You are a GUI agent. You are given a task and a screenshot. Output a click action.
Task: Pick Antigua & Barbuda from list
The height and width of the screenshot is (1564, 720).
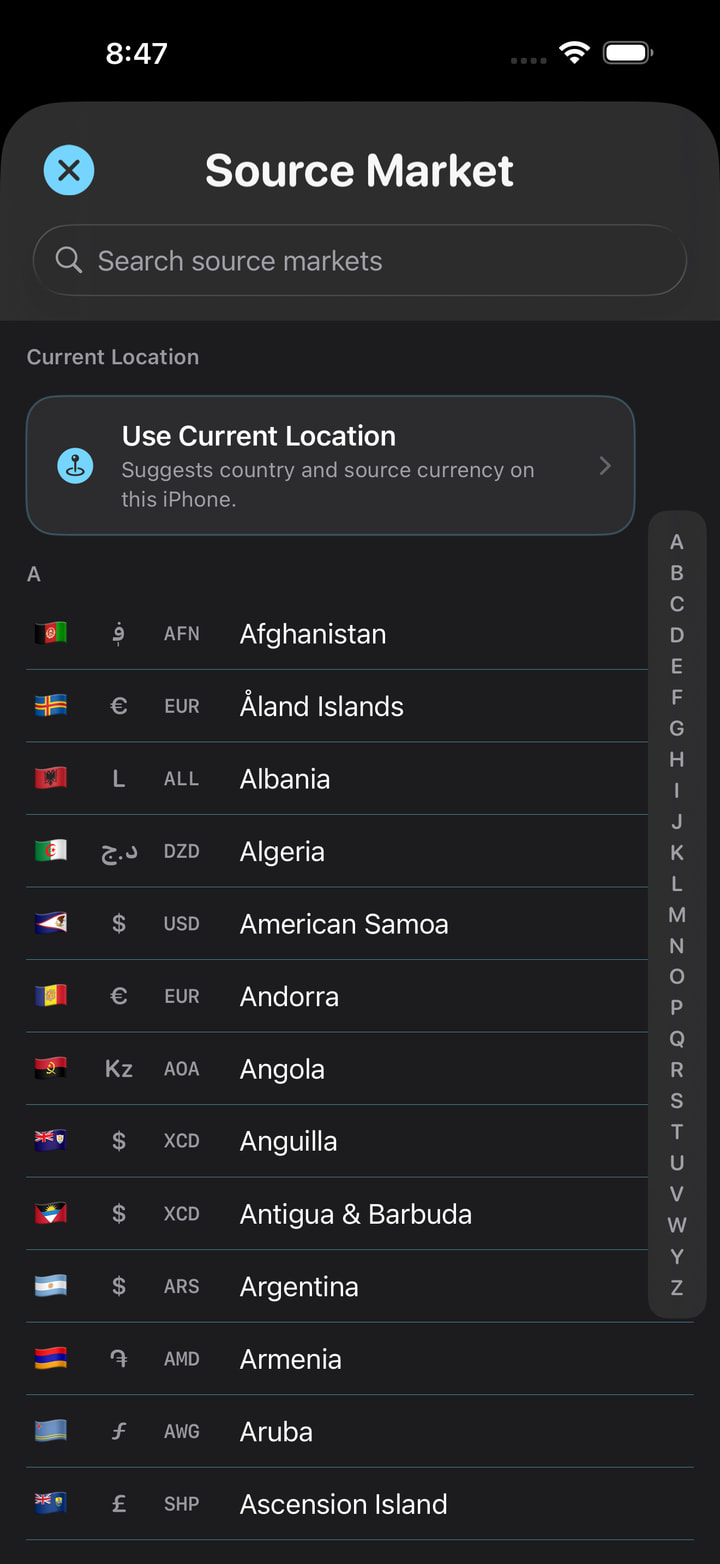[338, 1213]
